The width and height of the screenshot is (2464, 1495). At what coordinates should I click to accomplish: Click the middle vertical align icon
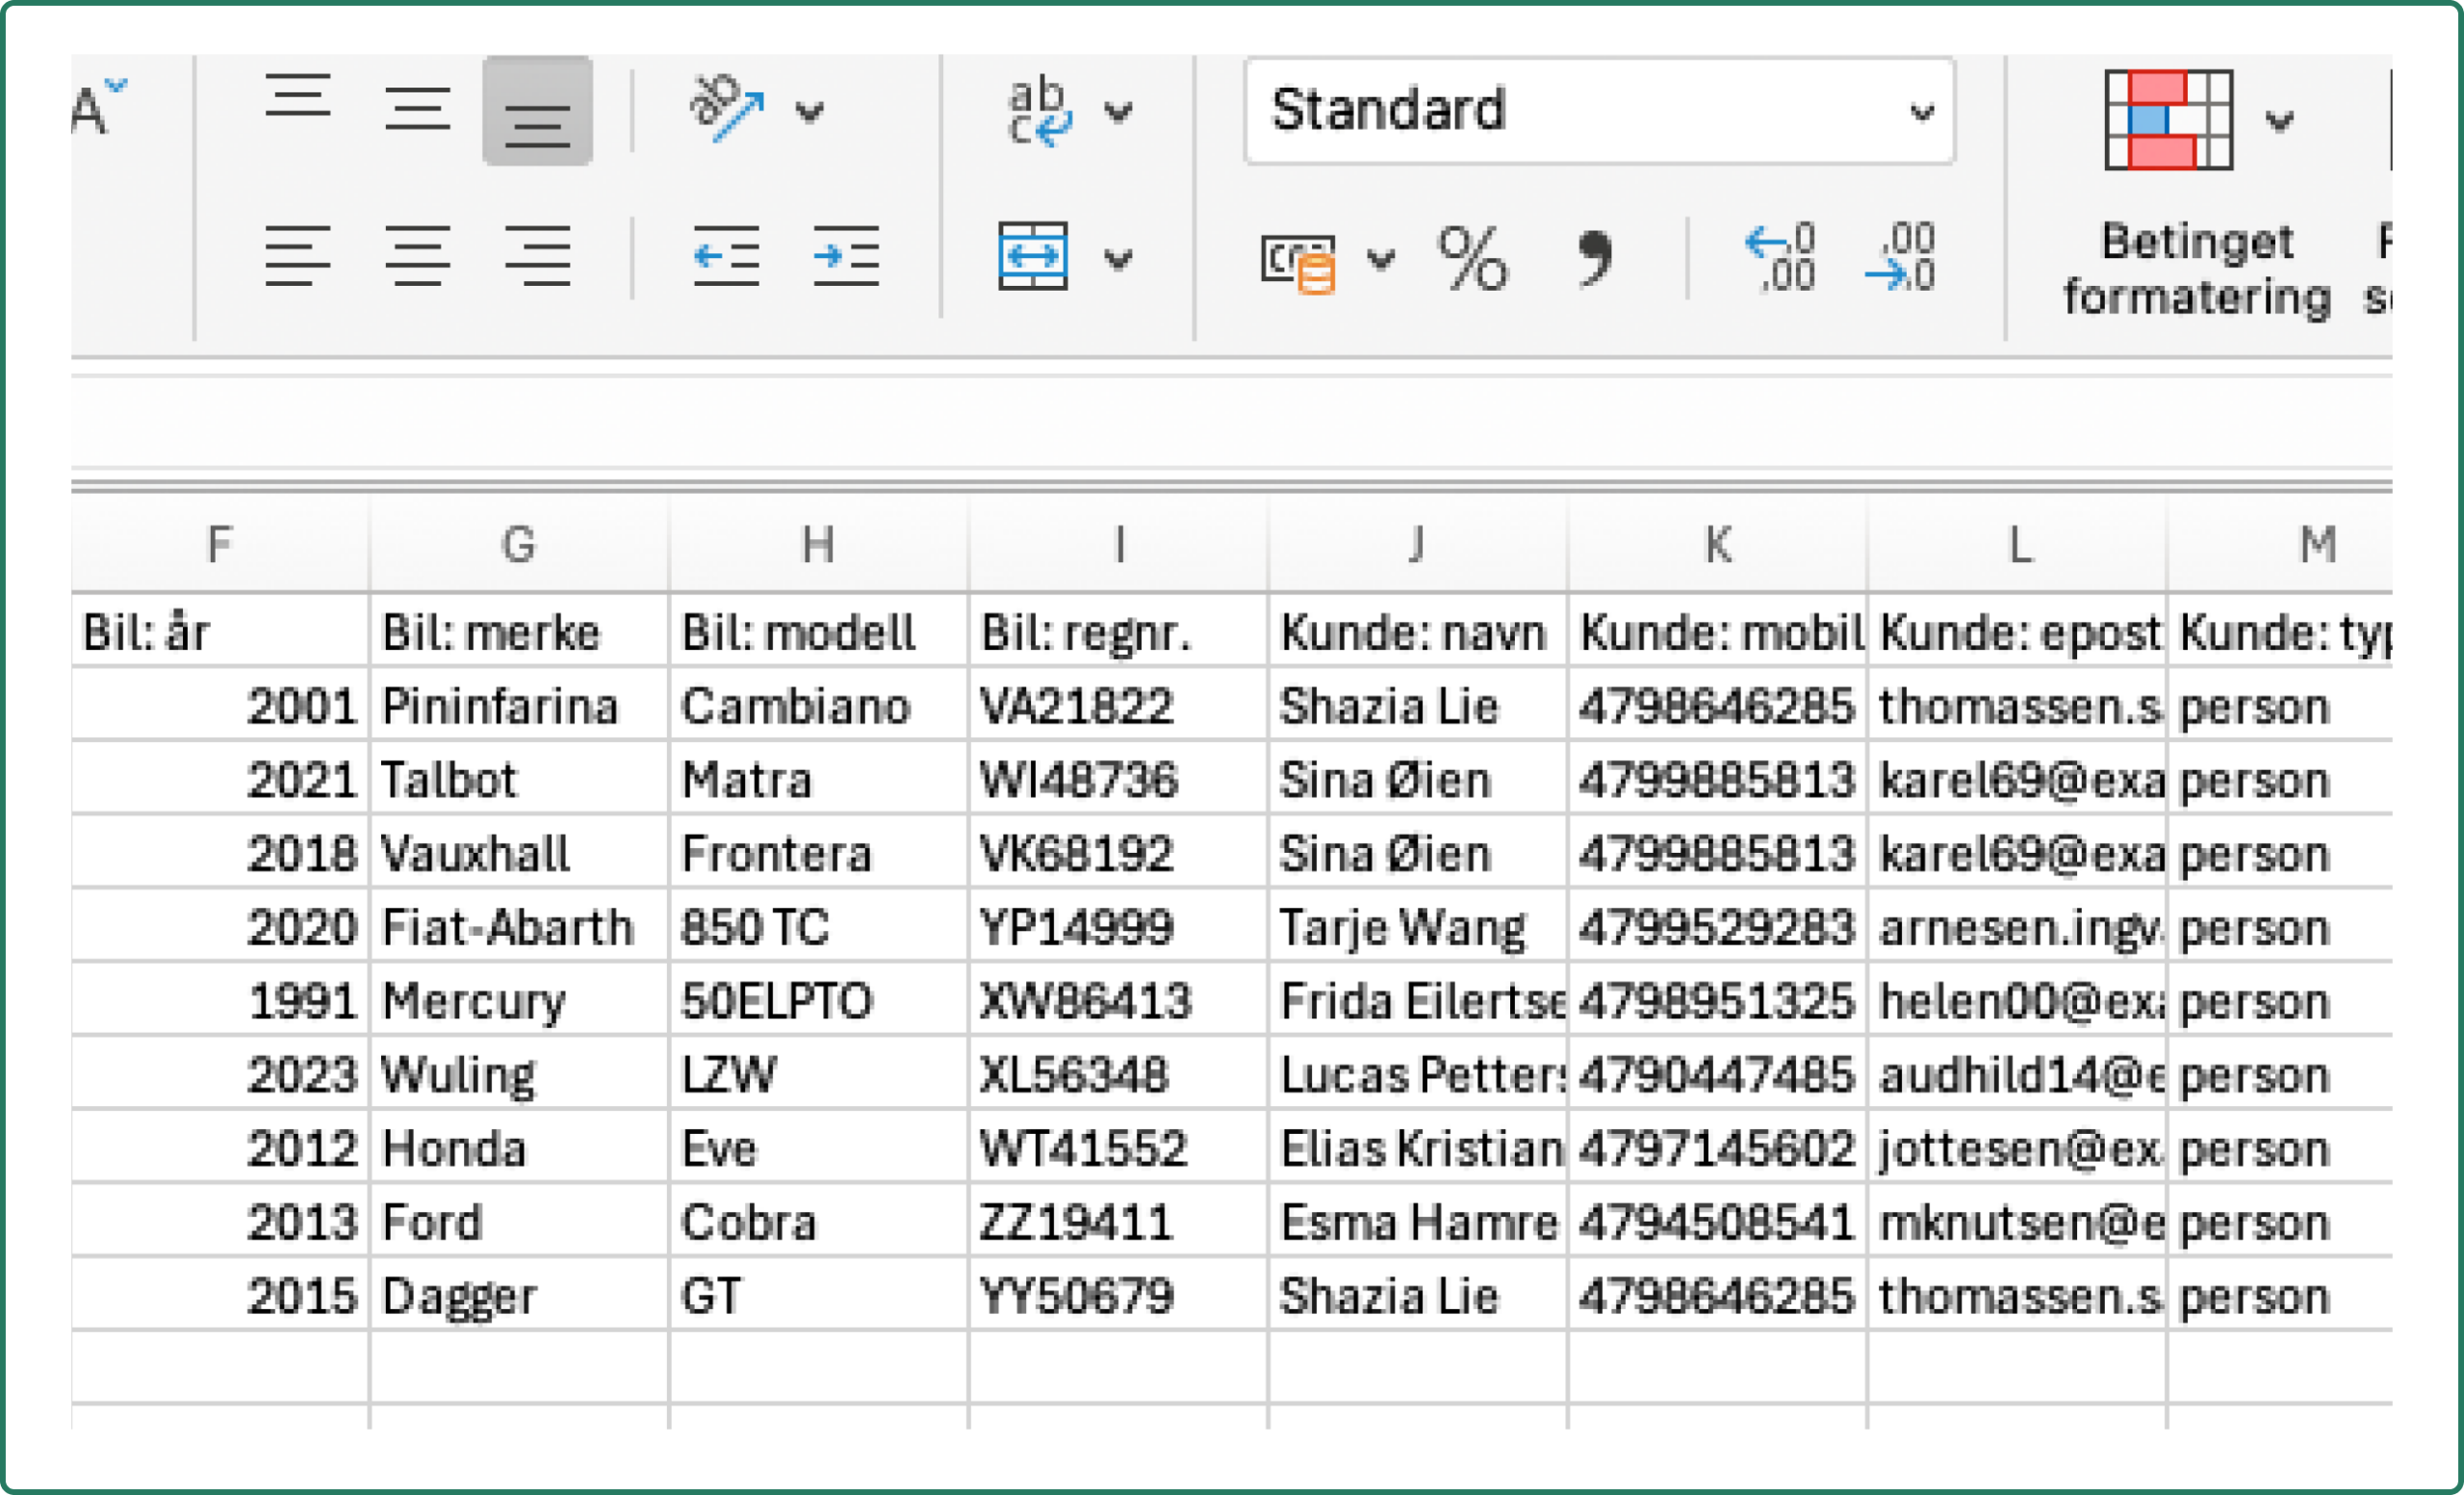pyautogui.click(x=418, y=110)
